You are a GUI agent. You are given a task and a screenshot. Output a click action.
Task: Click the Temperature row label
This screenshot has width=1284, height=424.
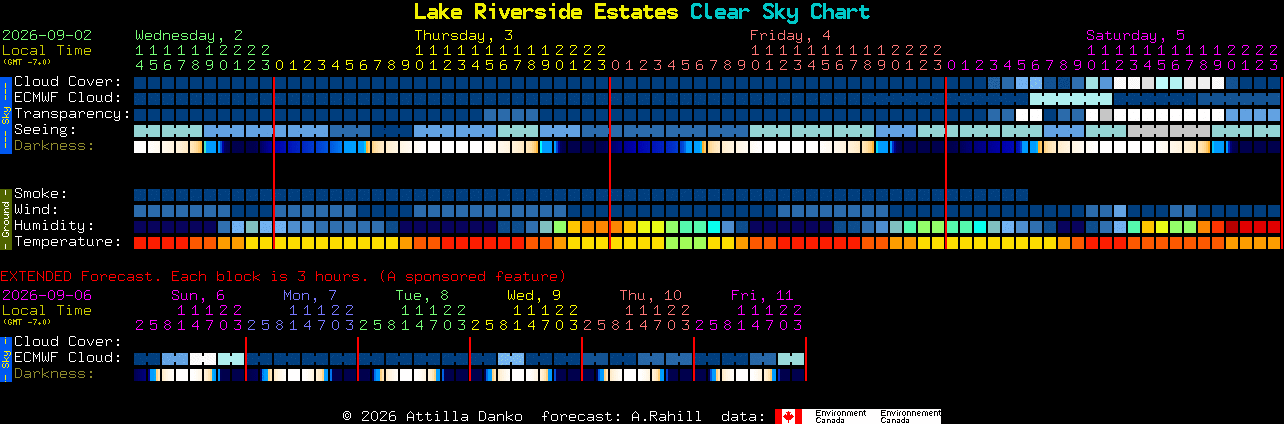[68, 241]
